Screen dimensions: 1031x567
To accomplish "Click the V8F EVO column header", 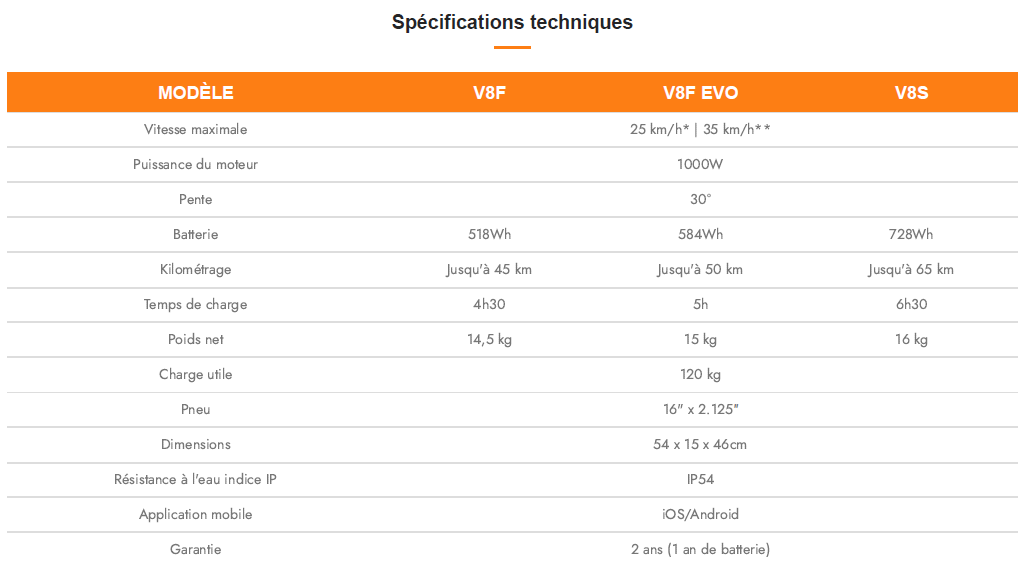I will pyautogui.click(x=700, y=93).
